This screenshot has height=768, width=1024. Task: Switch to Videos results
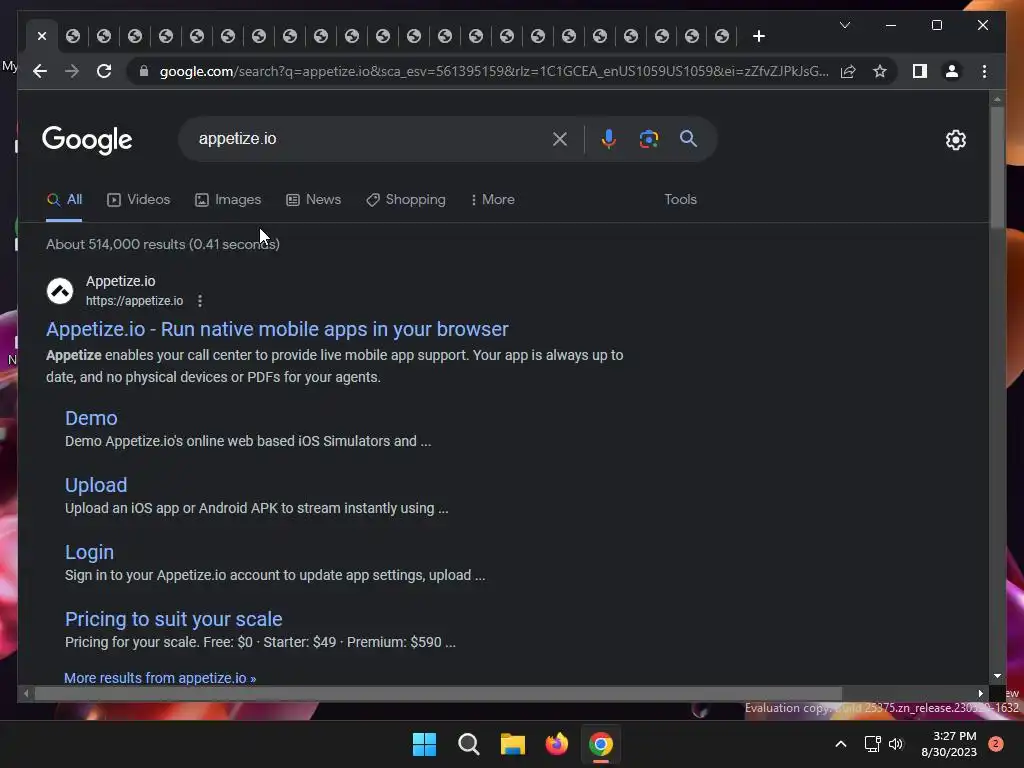[138, 200]
